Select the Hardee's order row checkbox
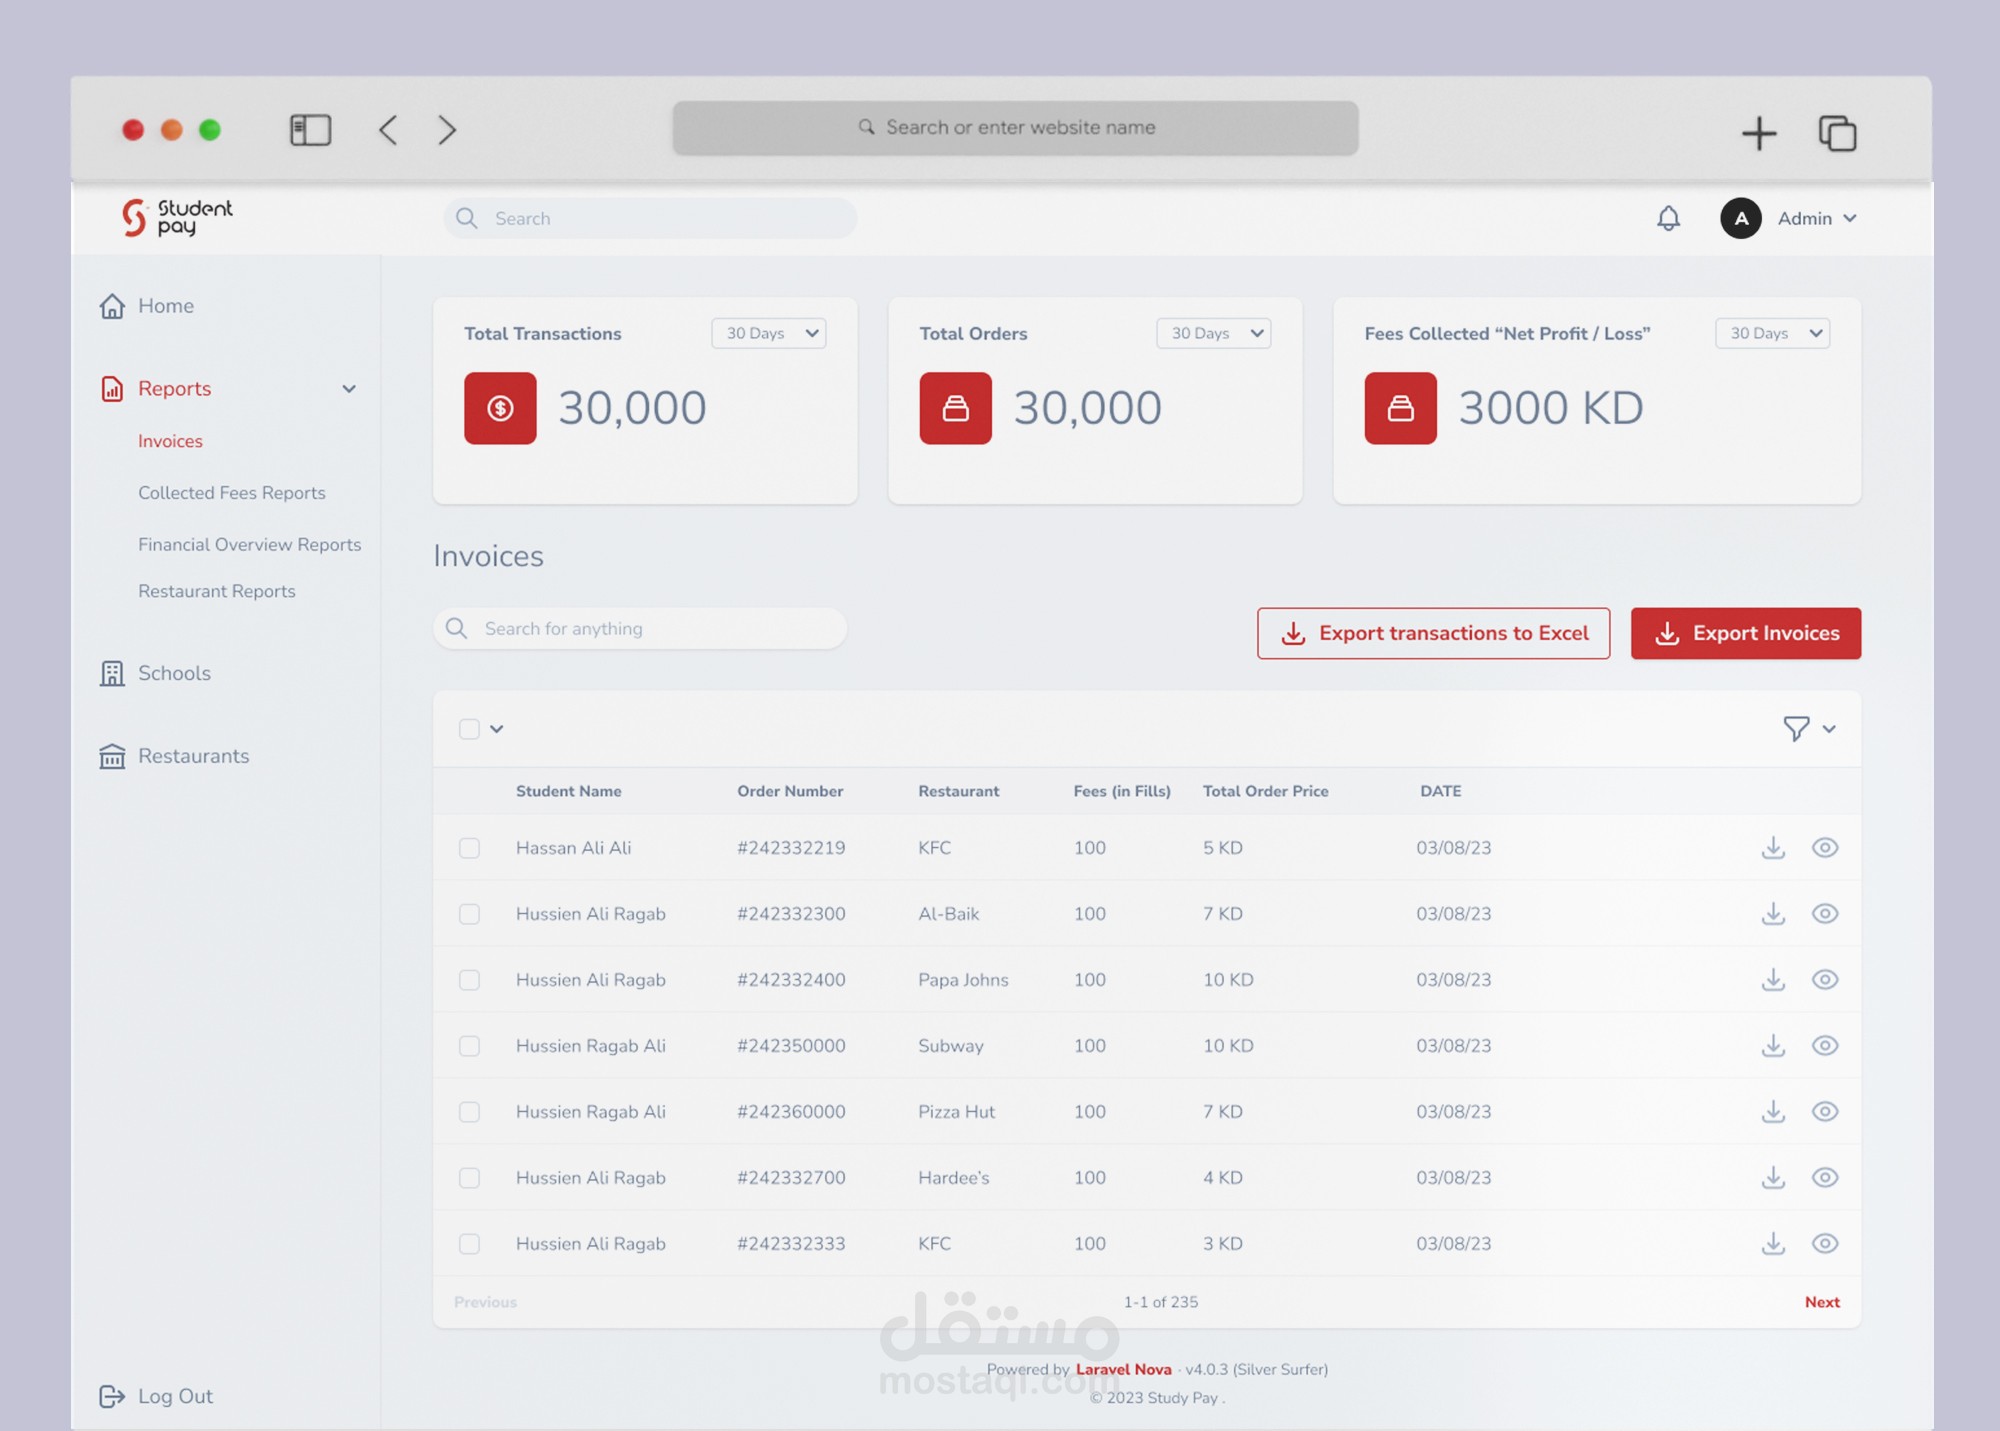This screenshot has height=1431, width=2000. (469, 1178)
